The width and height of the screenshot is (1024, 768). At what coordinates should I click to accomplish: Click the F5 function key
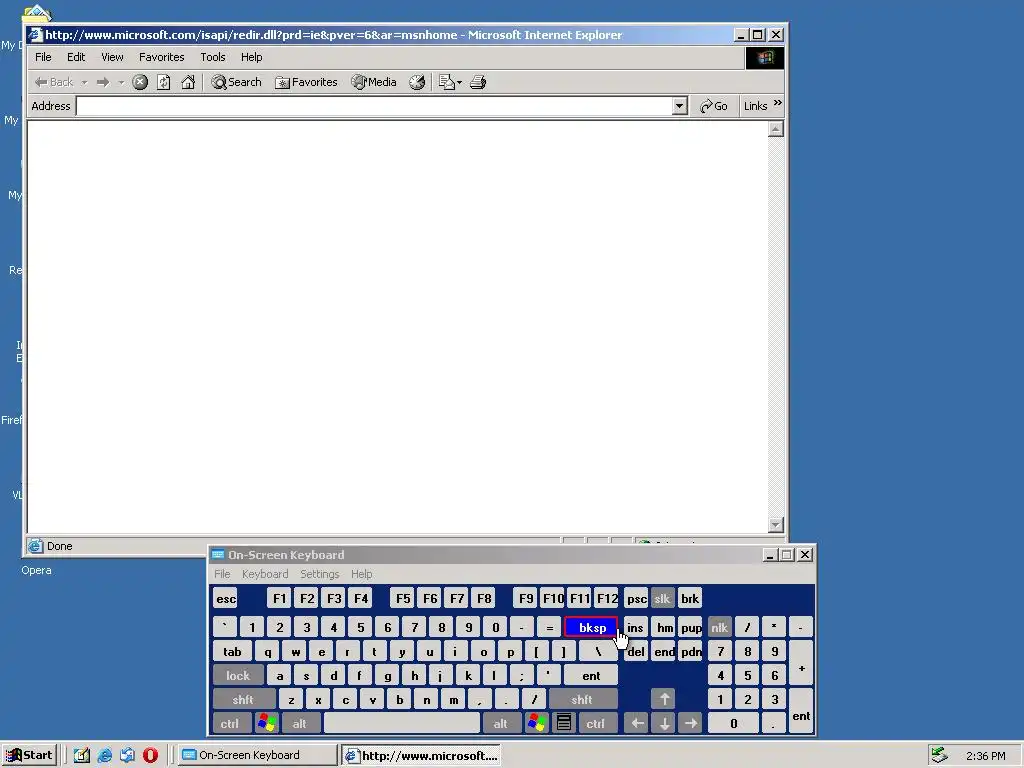tap(403, 599)
